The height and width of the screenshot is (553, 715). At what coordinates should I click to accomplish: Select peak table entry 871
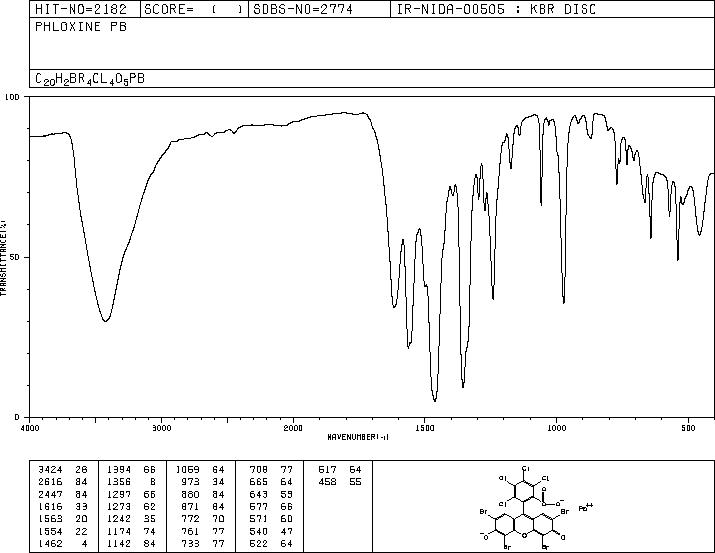[204, 506]
